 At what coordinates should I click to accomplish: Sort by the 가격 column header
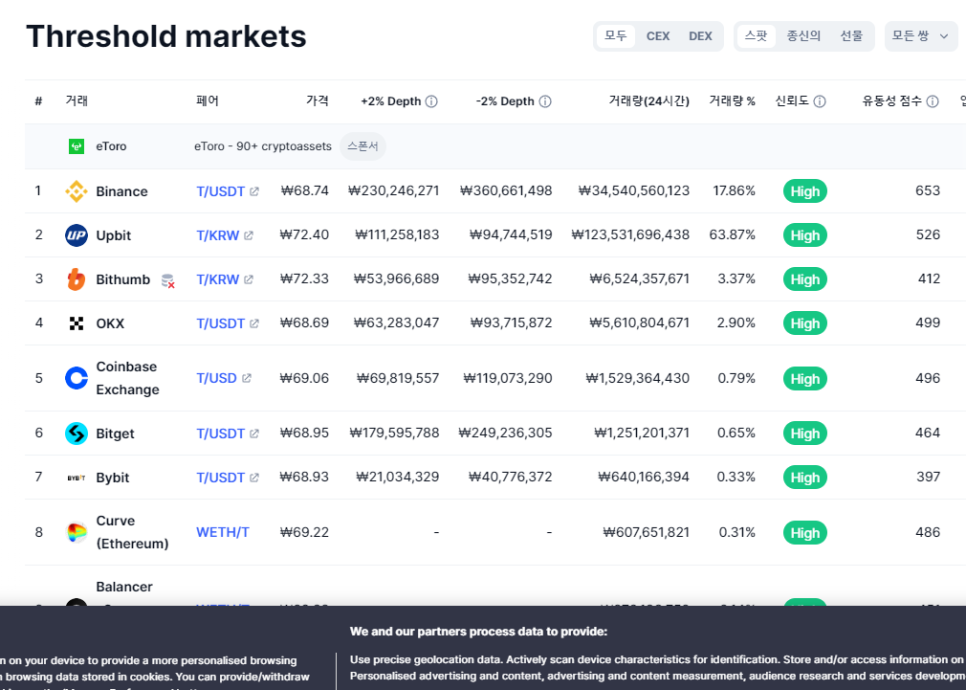[317, 101]
